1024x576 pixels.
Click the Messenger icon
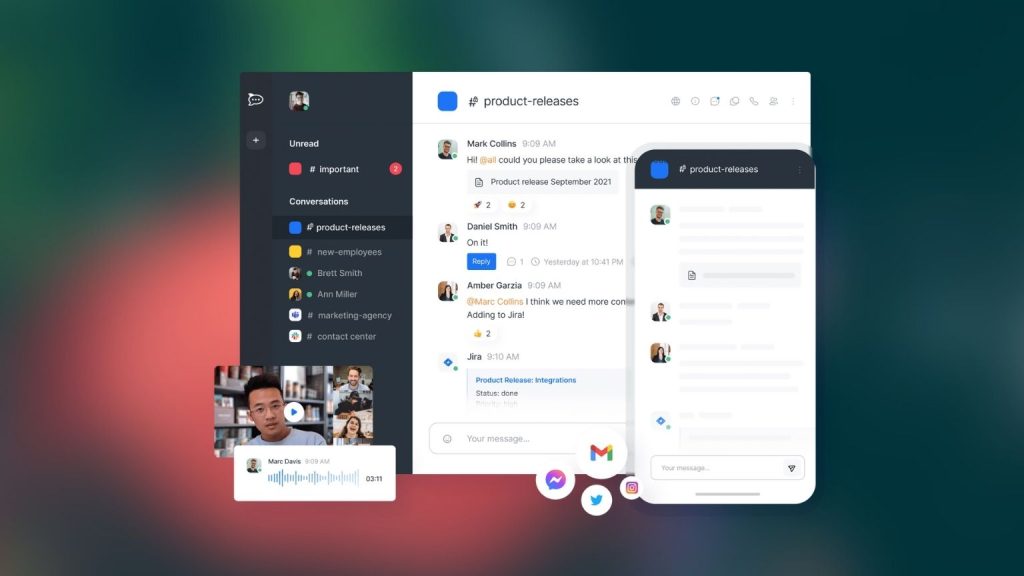click(555, 480)
